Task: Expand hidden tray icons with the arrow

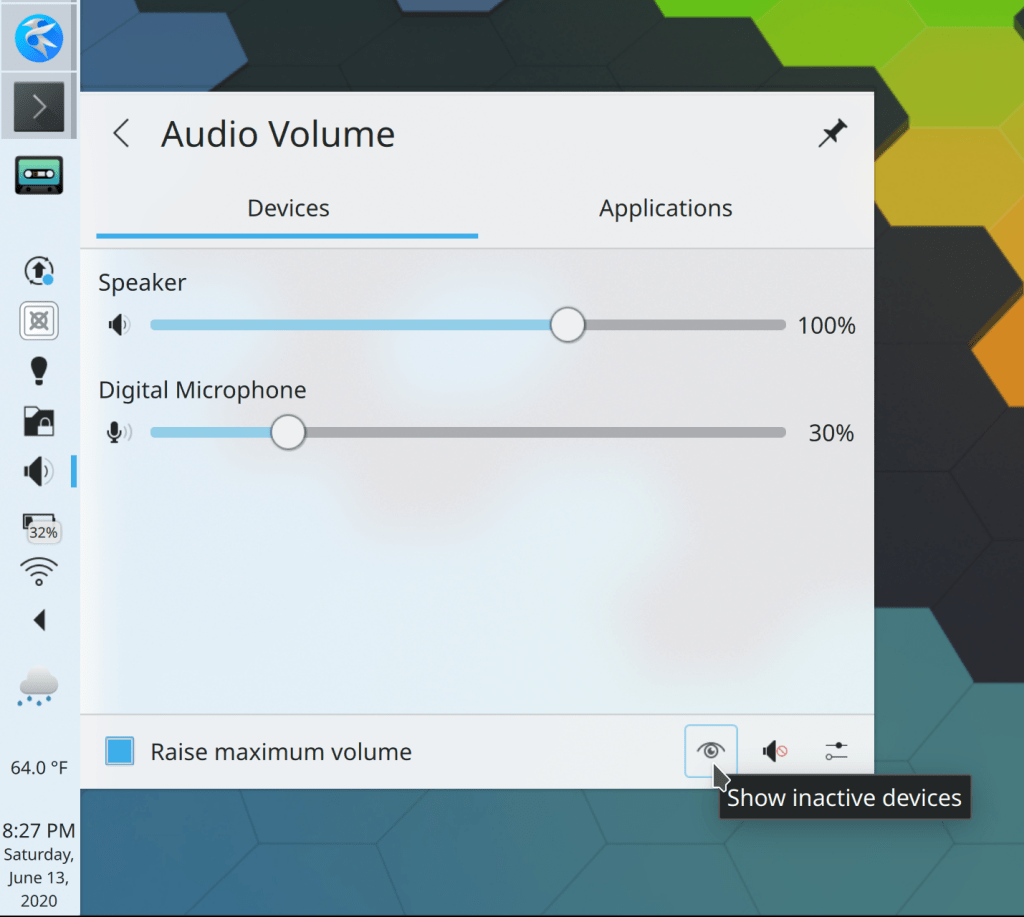Action: point(39,621)
